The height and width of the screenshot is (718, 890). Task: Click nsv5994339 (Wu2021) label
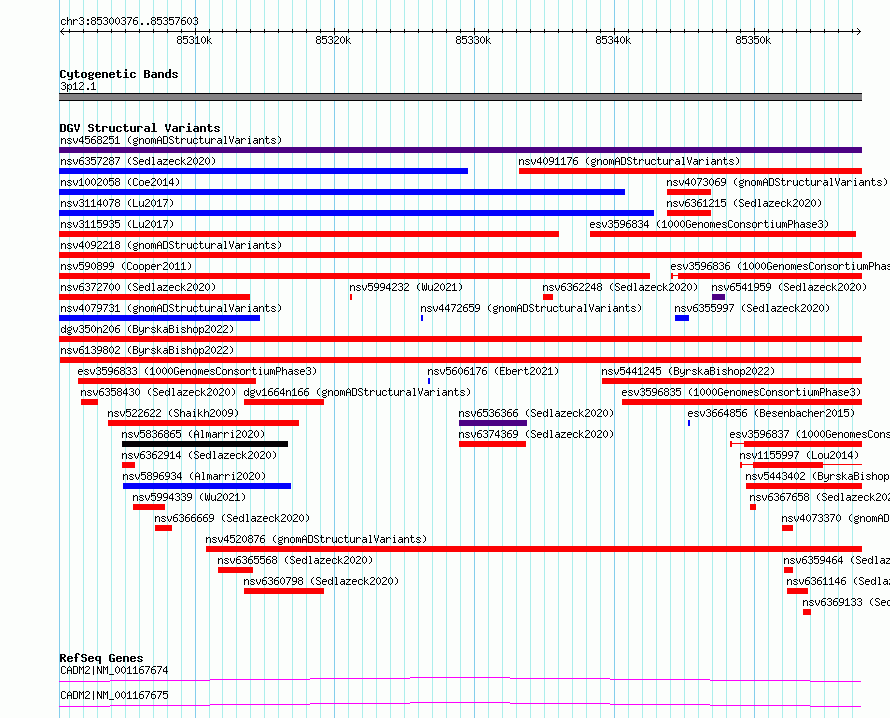189,497
